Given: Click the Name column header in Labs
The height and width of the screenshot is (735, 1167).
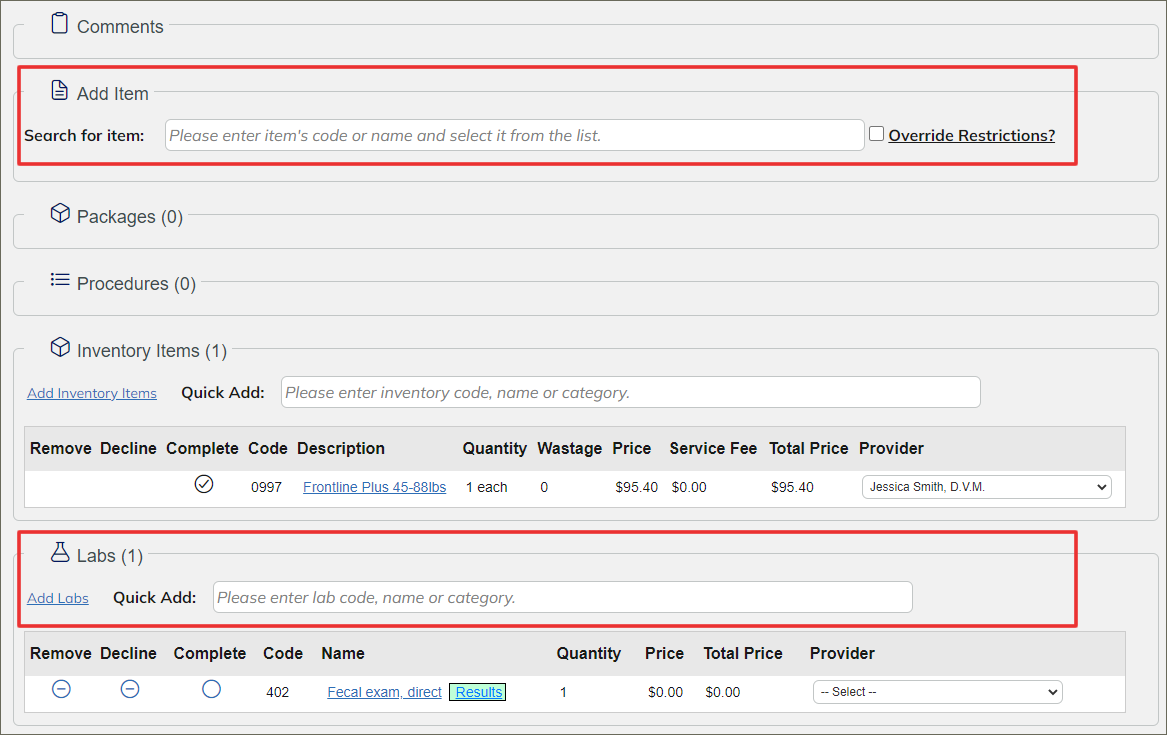Looking at the screenshot, I should click(x=343, y=653).
